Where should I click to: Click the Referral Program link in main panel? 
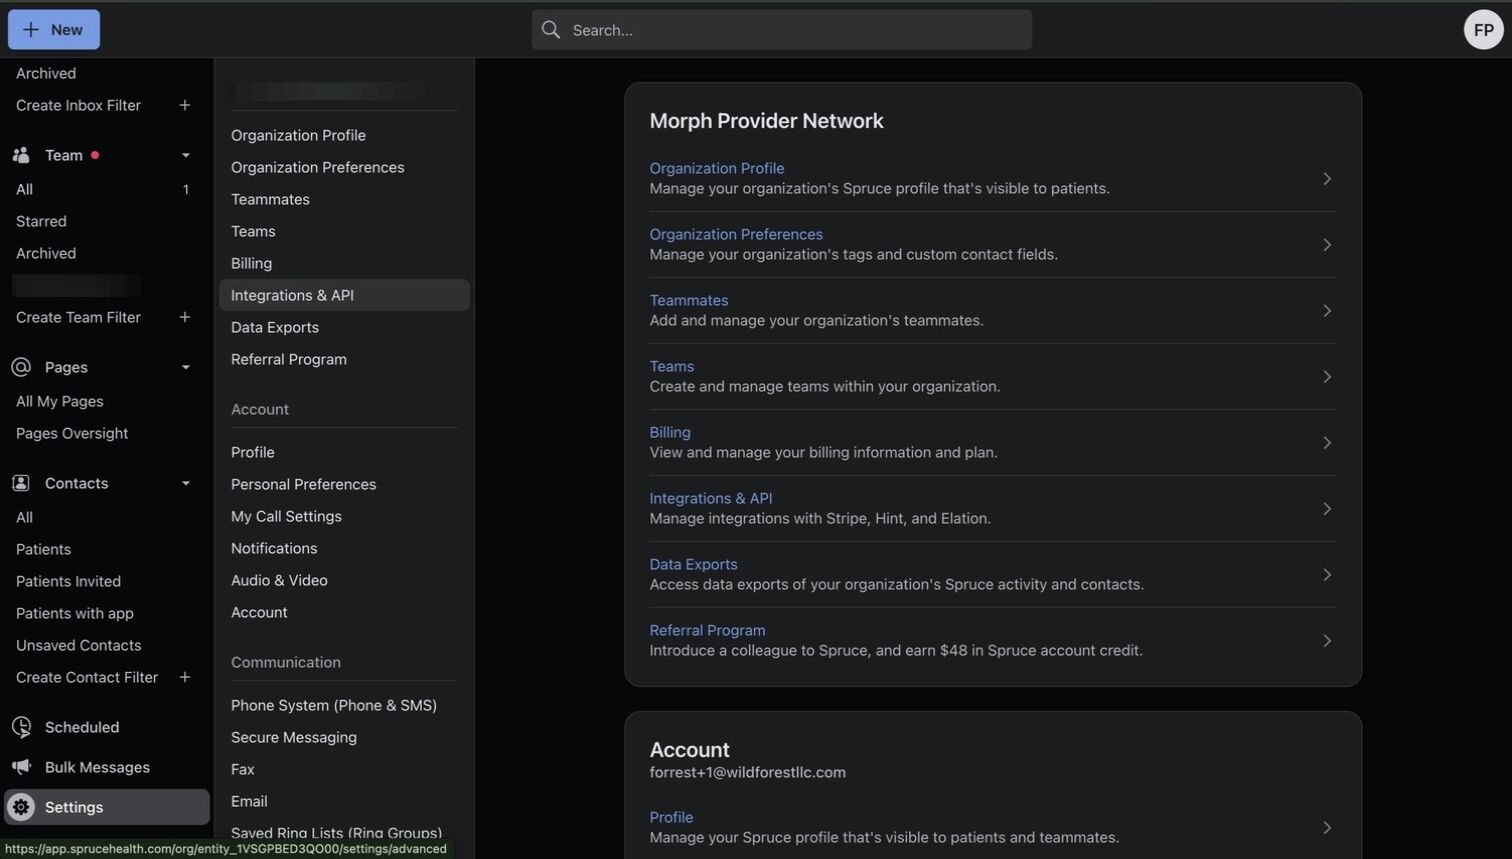(708, 630)
